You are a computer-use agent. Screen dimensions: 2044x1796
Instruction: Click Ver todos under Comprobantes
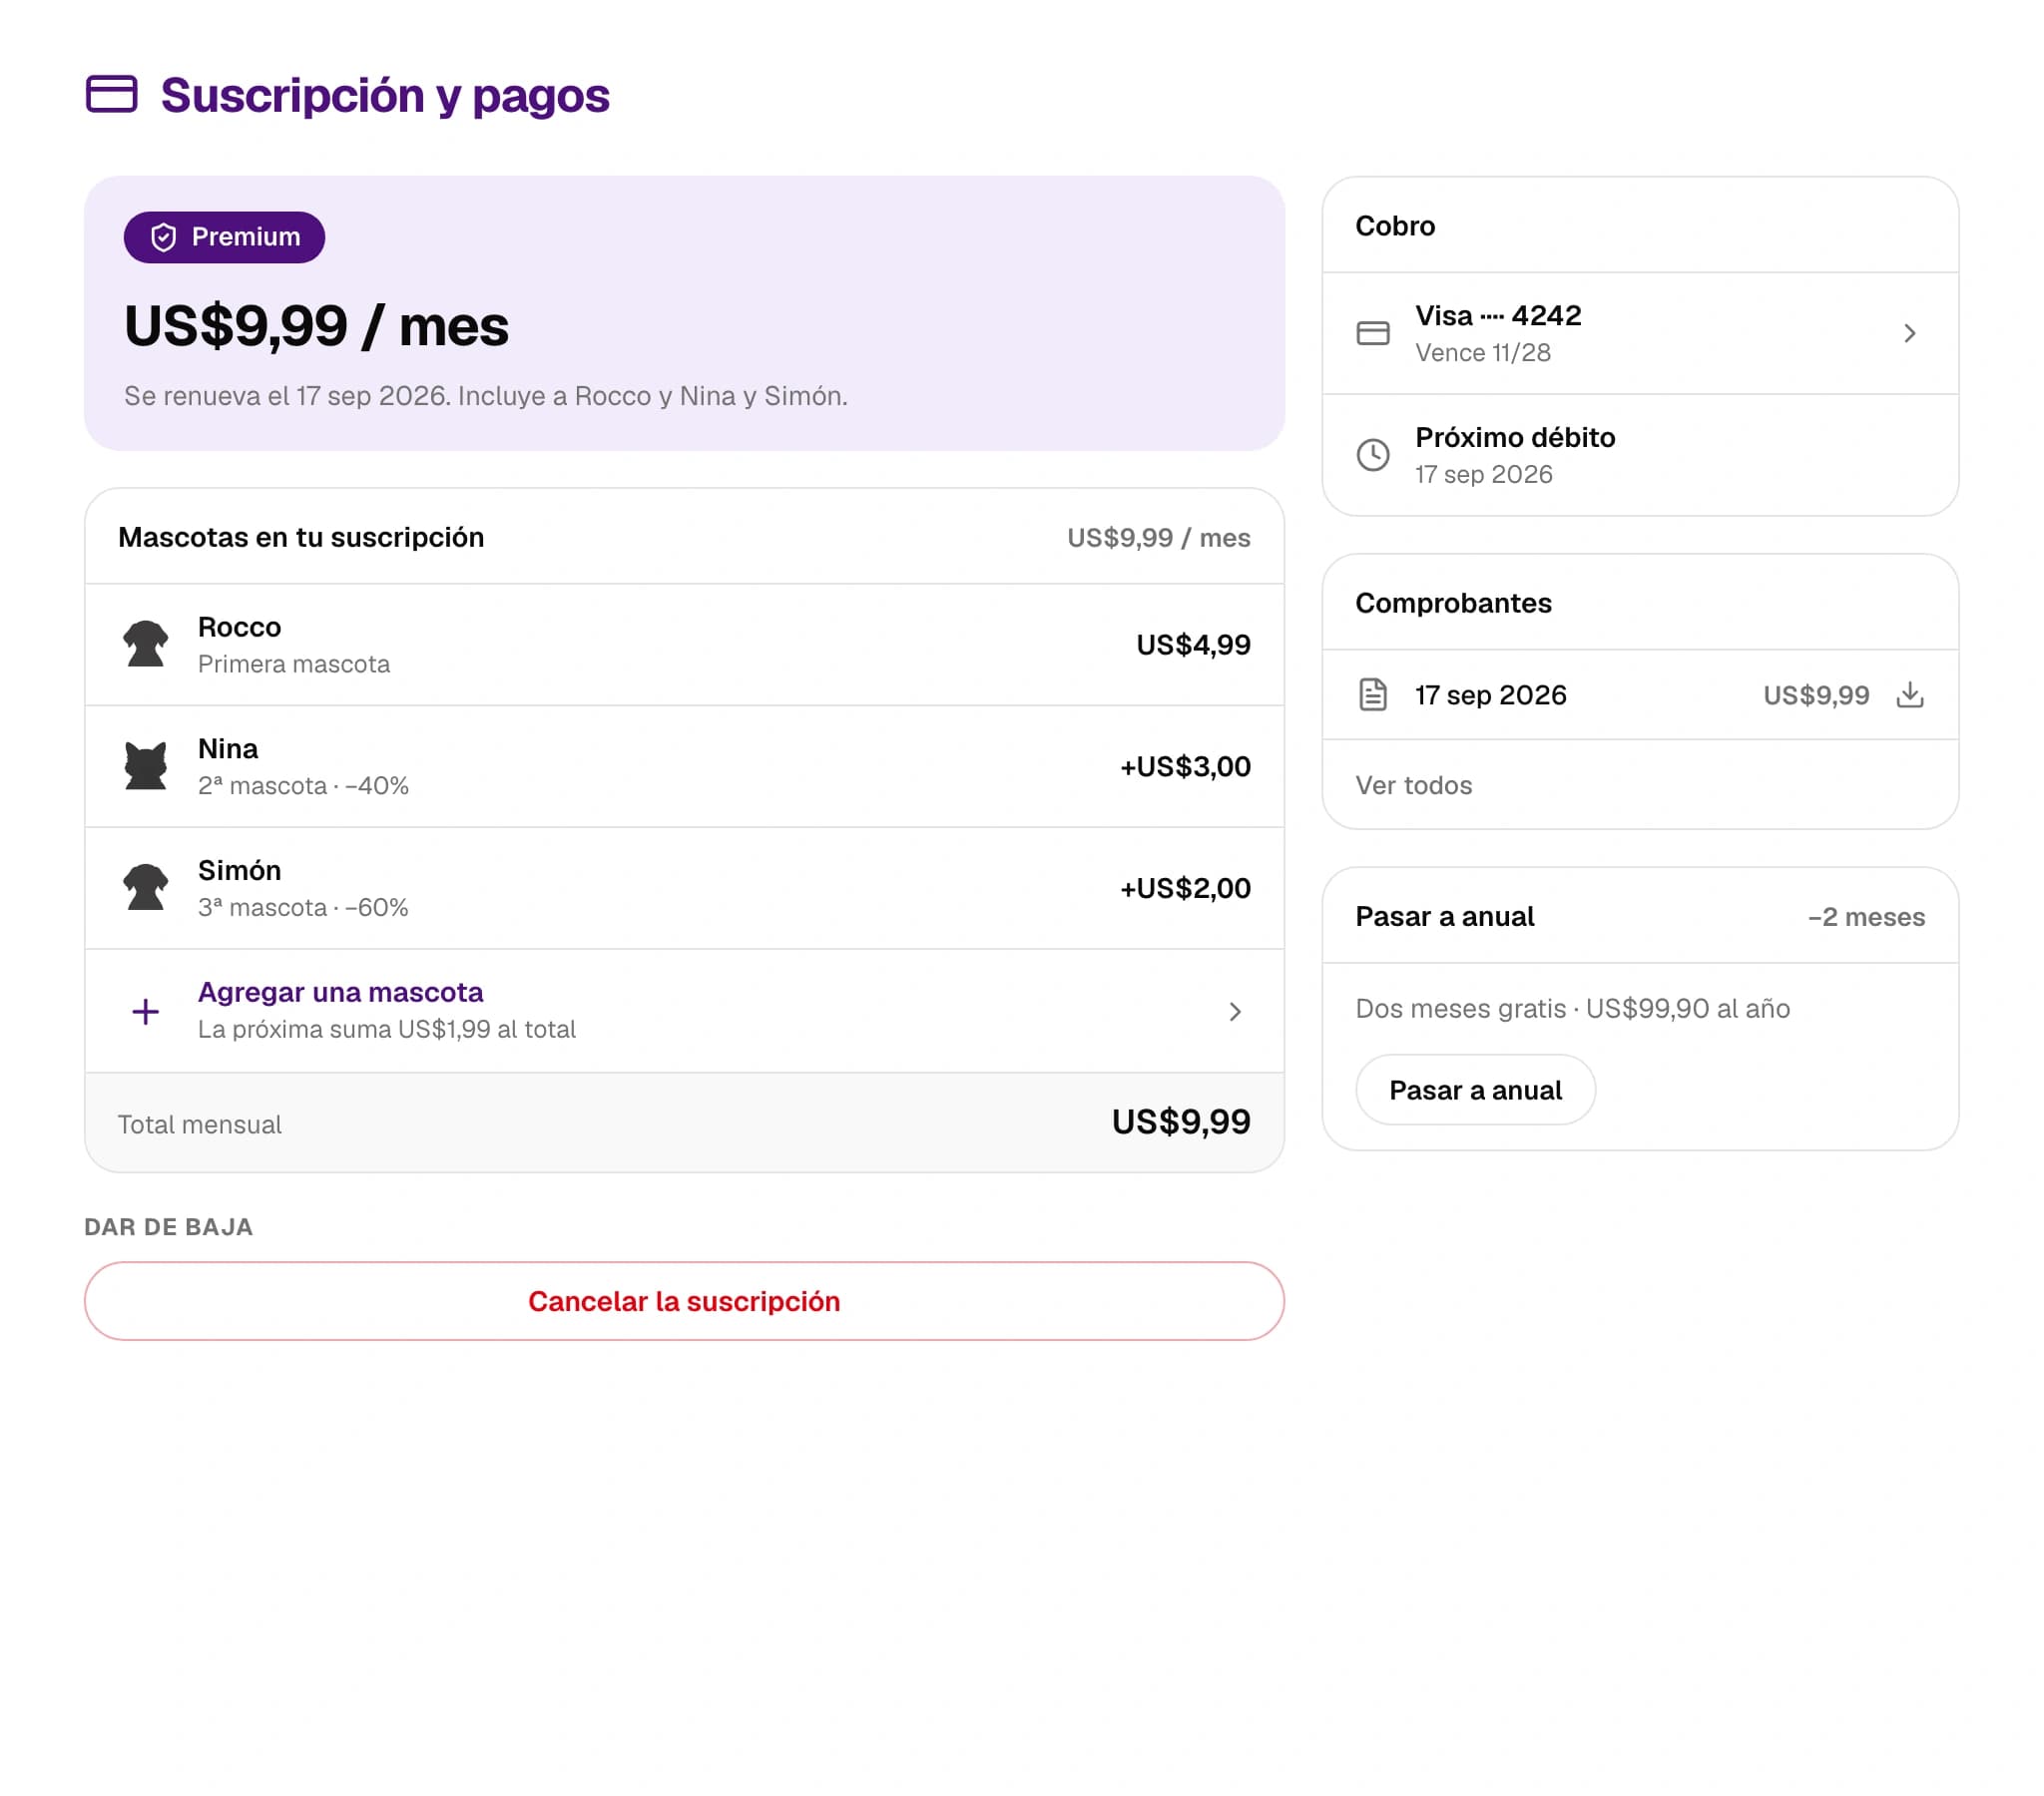pyautogui.click(x=1413, y=785)
